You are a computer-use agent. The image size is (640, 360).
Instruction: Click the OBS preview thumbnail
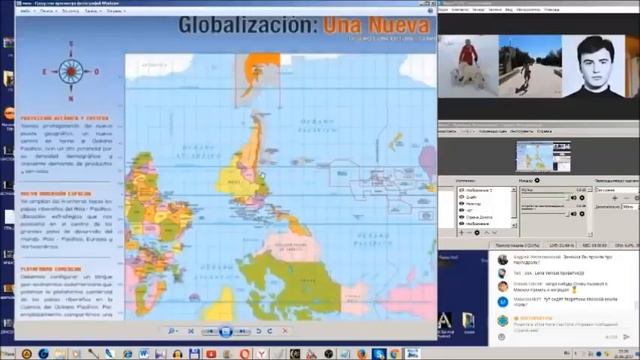543,156
